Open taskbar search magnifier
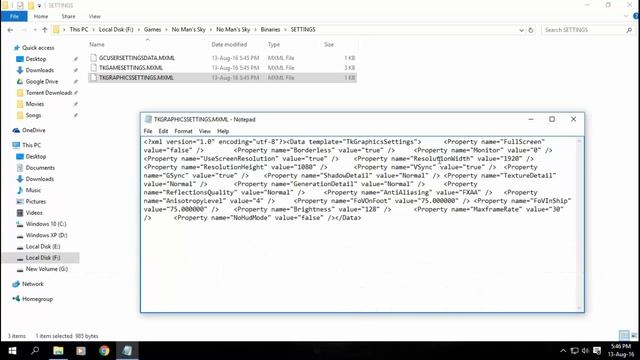640x360 pixels. [x=35, y=351]
